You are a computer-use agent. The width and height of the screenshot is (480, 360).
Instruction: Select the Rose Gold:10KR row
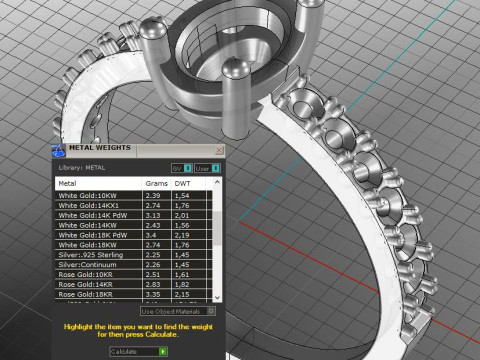(x=134, y=275)
